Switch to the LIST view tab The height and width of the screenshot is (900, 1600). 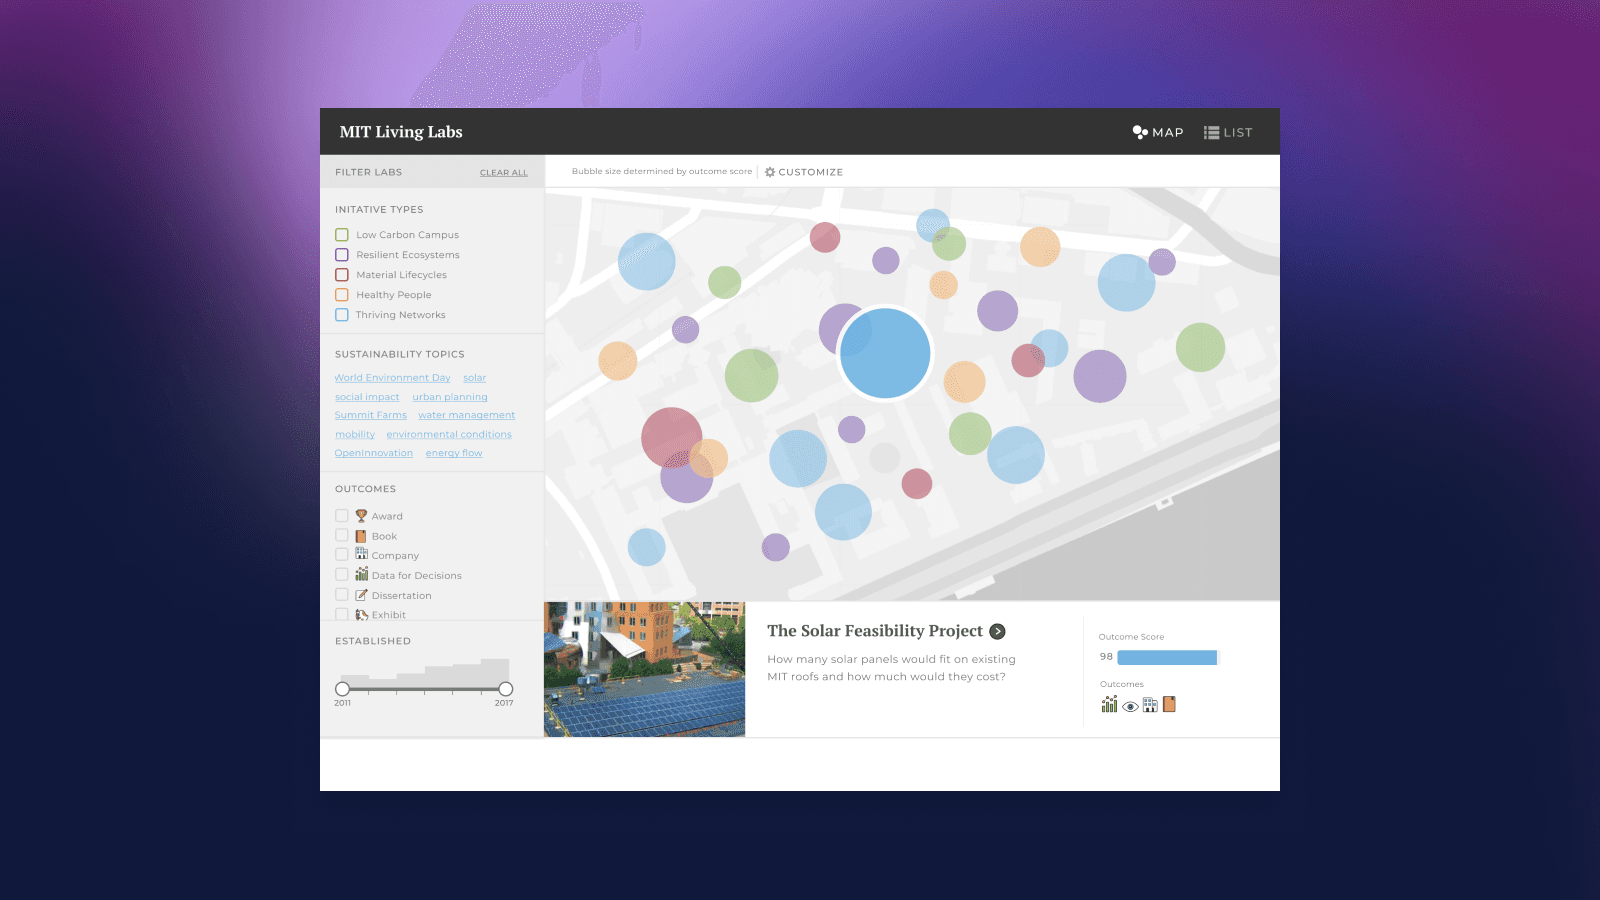pyautogui.click(x=1228, y=132)
